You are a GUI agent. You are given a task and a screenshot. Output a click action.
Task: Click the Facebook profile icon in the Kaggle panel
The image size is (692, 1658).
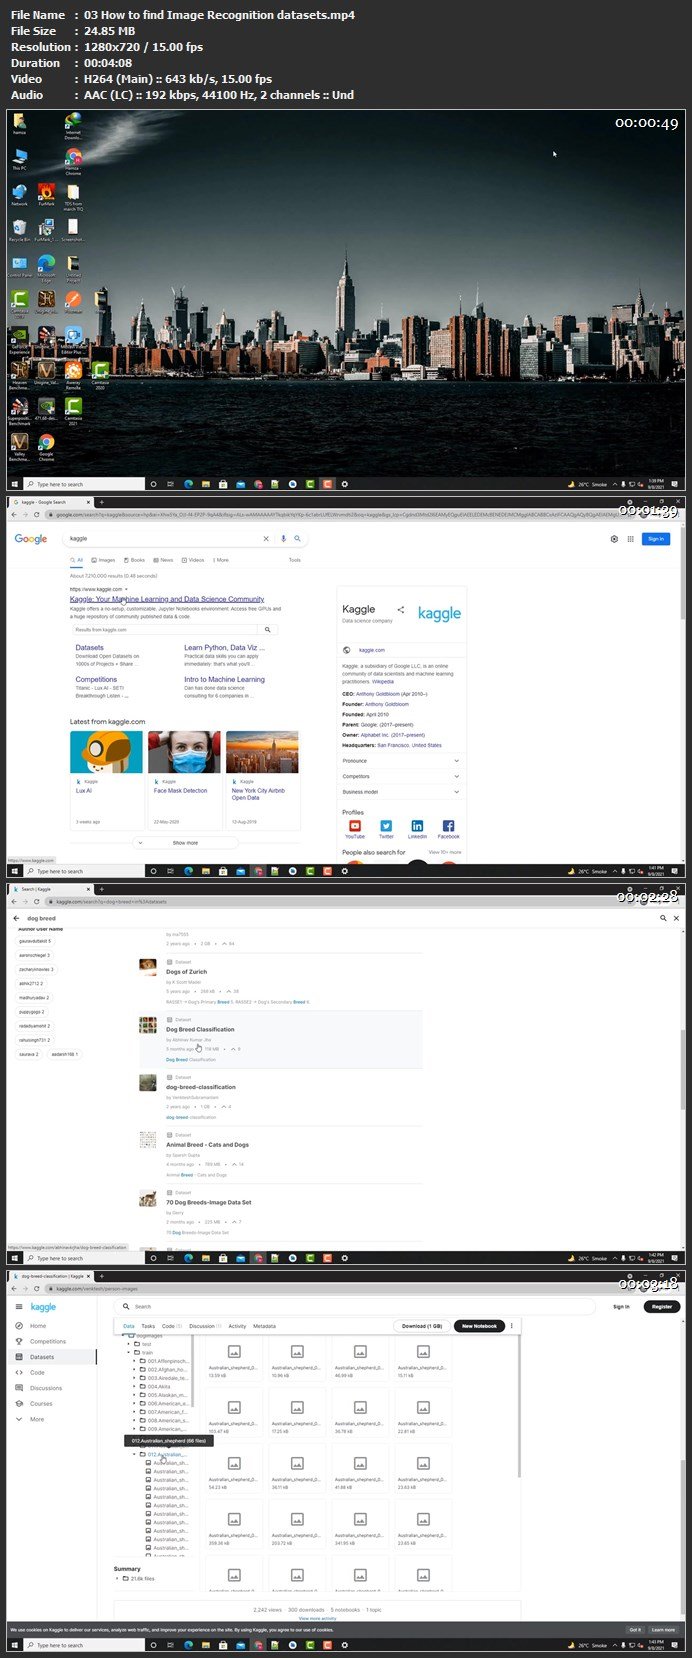pos(448,828)
